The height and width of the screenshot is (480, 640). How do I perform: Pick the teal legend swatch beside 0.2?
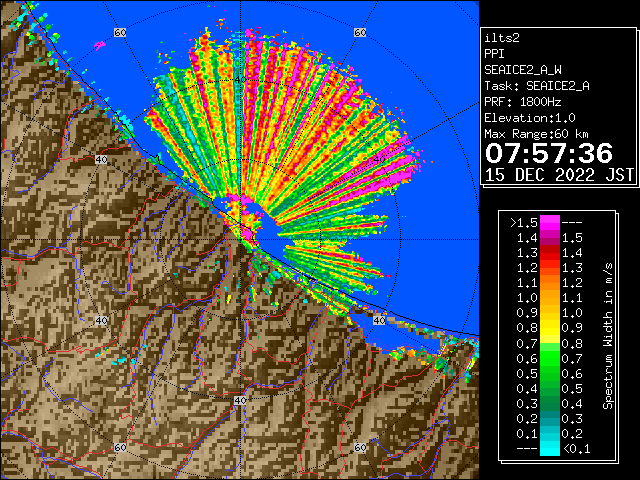[x=550, y=419]
